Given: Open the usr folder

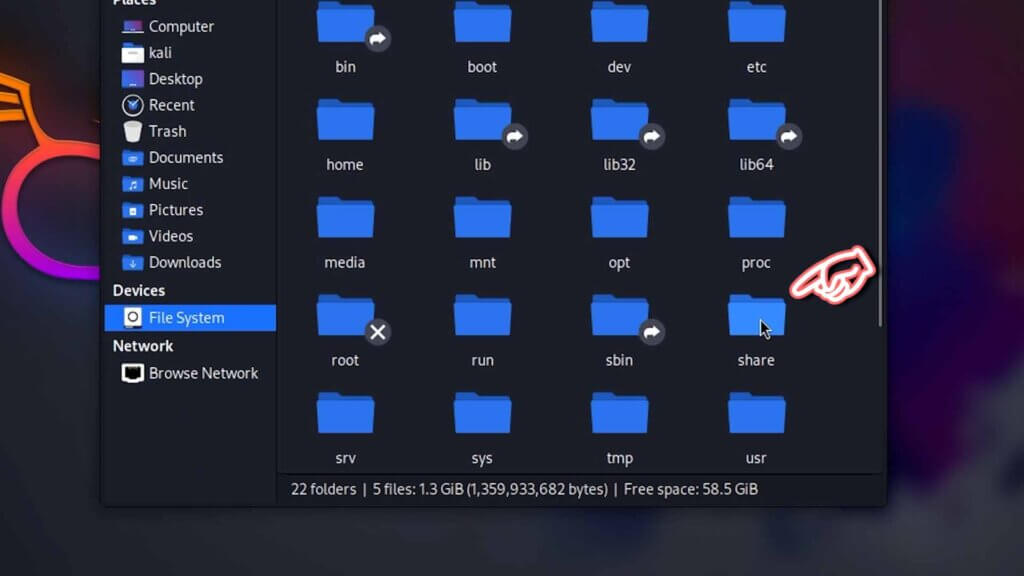Looking at the screenshot, I should [756, 413].
